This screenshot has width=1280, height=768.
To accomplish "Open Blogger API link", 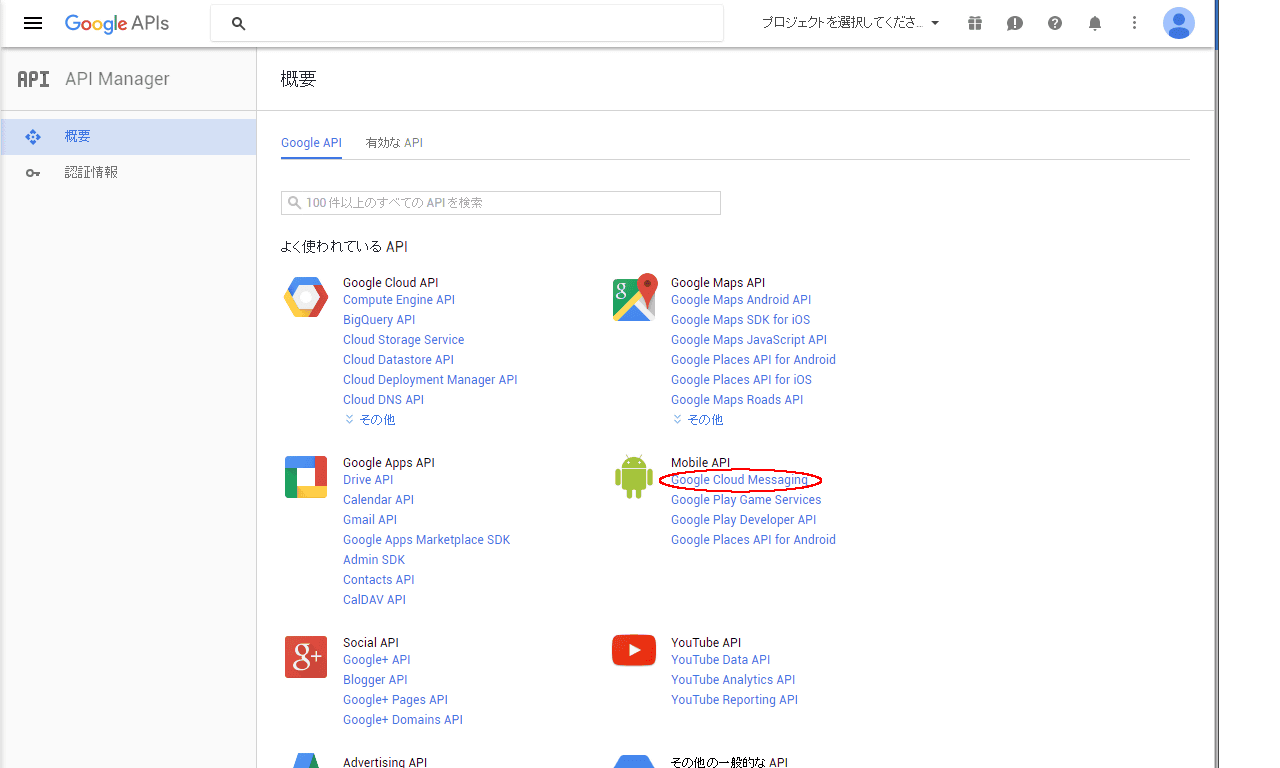I will [375, 680].
